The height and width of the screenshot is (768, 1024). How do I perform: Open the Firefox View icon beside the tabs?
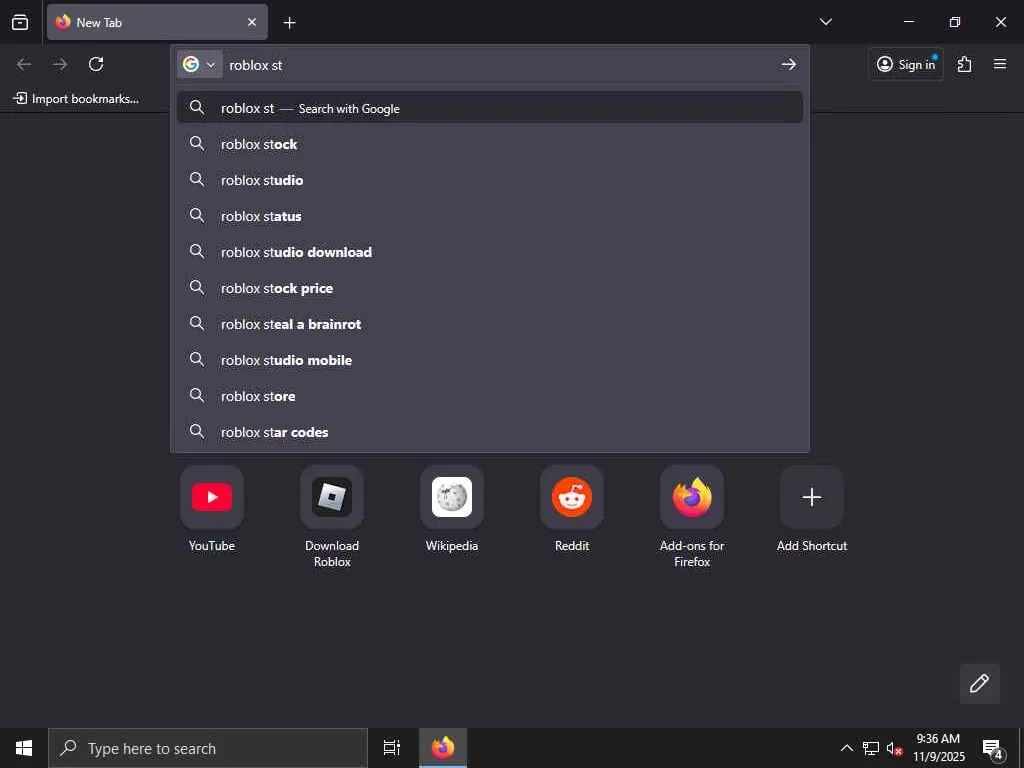pos(20,22)
